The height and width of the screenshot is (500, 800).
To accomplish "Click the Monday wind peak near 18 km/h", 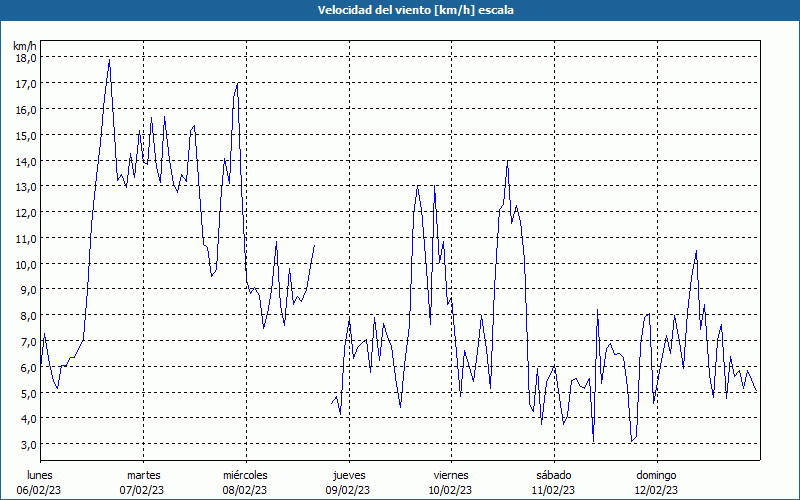I will pos(109,60).
